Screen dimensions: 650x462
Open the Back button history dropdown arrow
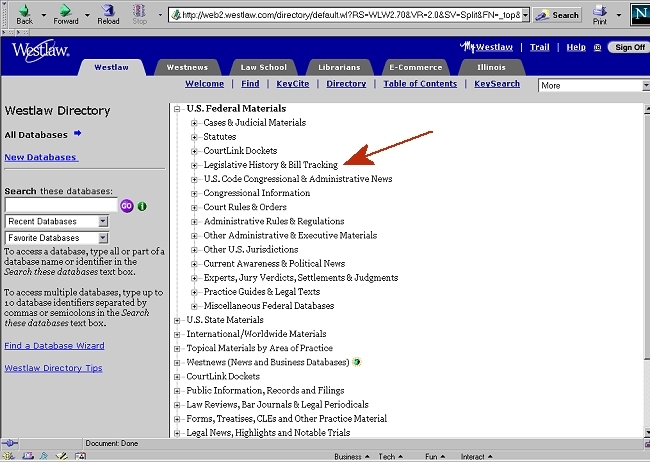click(44, 15)
